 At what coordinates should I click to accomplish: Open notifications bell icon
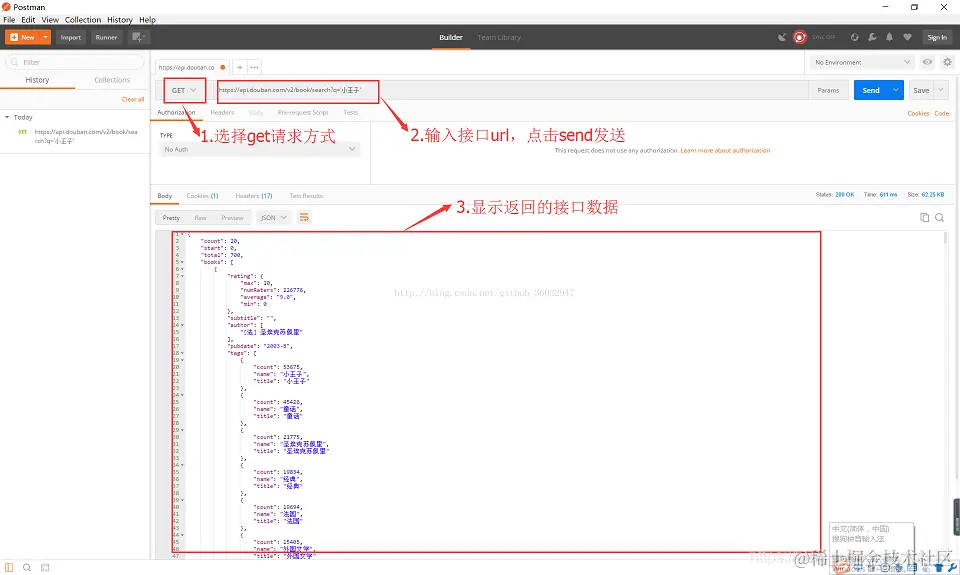click(889, 37)
